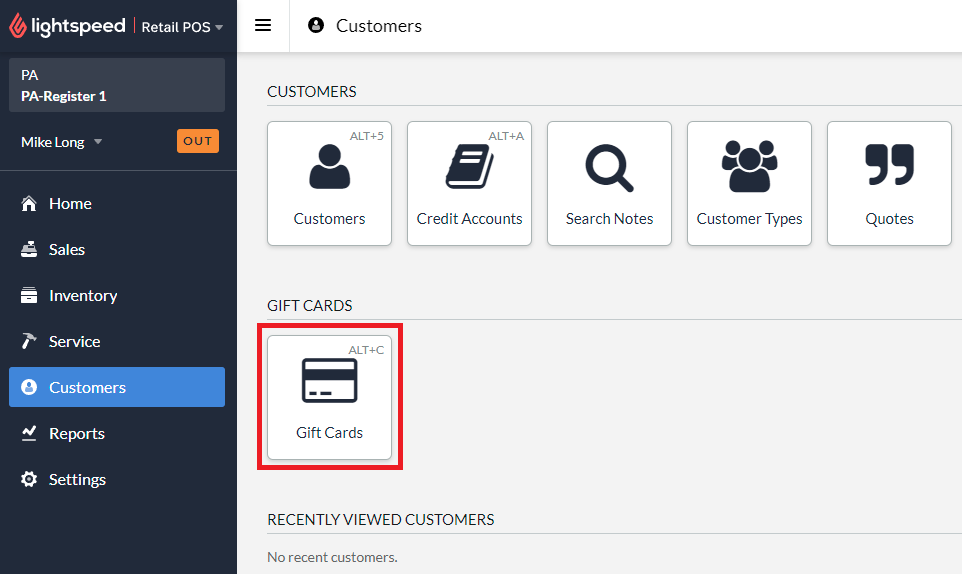Open the Sales sidebar section

(67, 249)
